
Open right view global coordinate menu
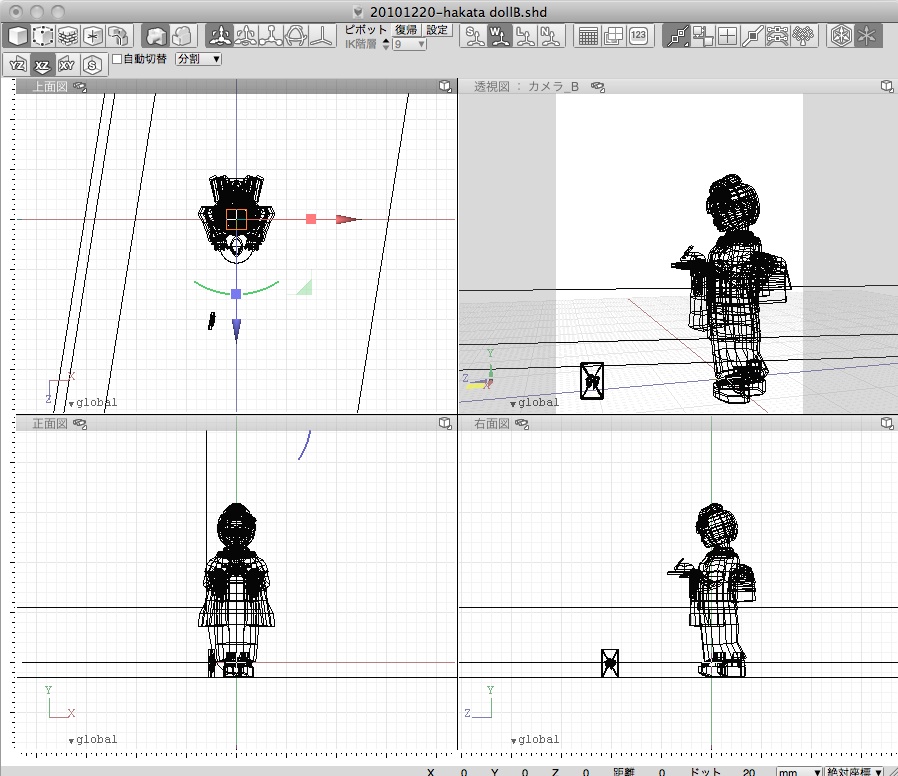click(x=534, y=739)
